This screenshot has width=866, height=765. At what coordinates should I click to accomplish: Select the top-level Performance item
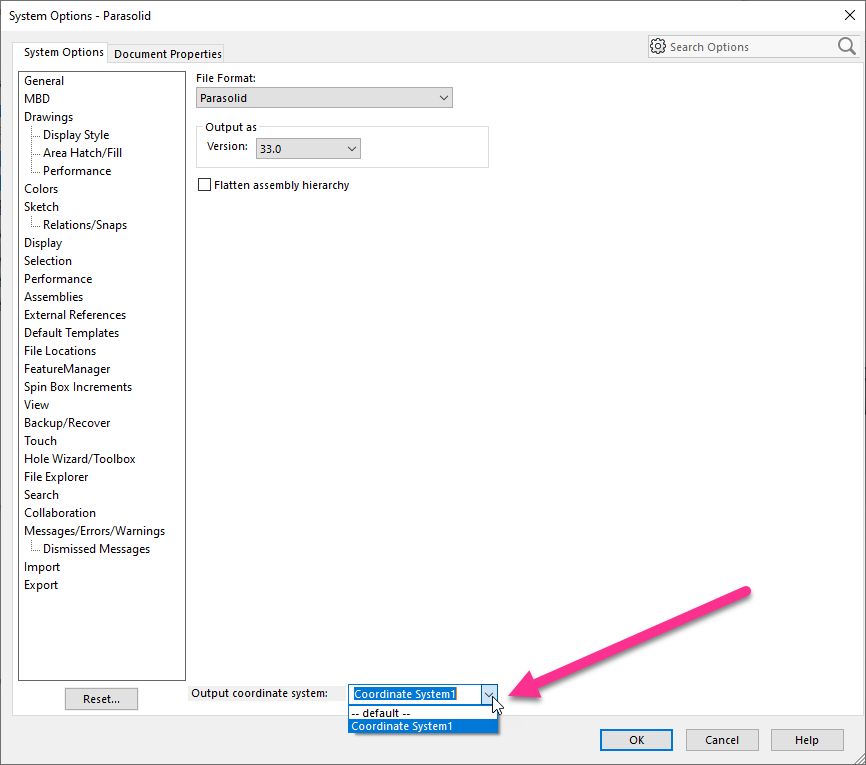point(58,279)
